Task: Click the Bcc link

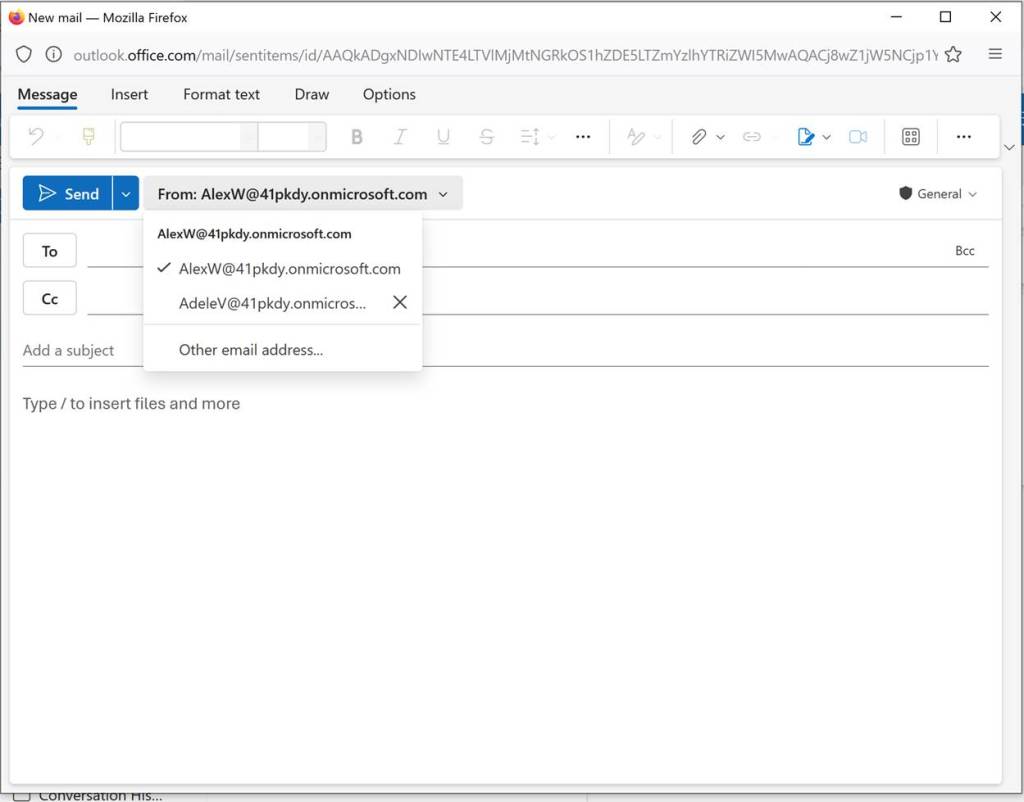Action: 964,251
